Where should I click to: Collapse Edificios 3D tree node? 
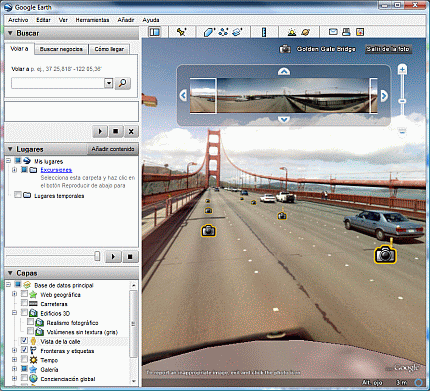(14, 313)
